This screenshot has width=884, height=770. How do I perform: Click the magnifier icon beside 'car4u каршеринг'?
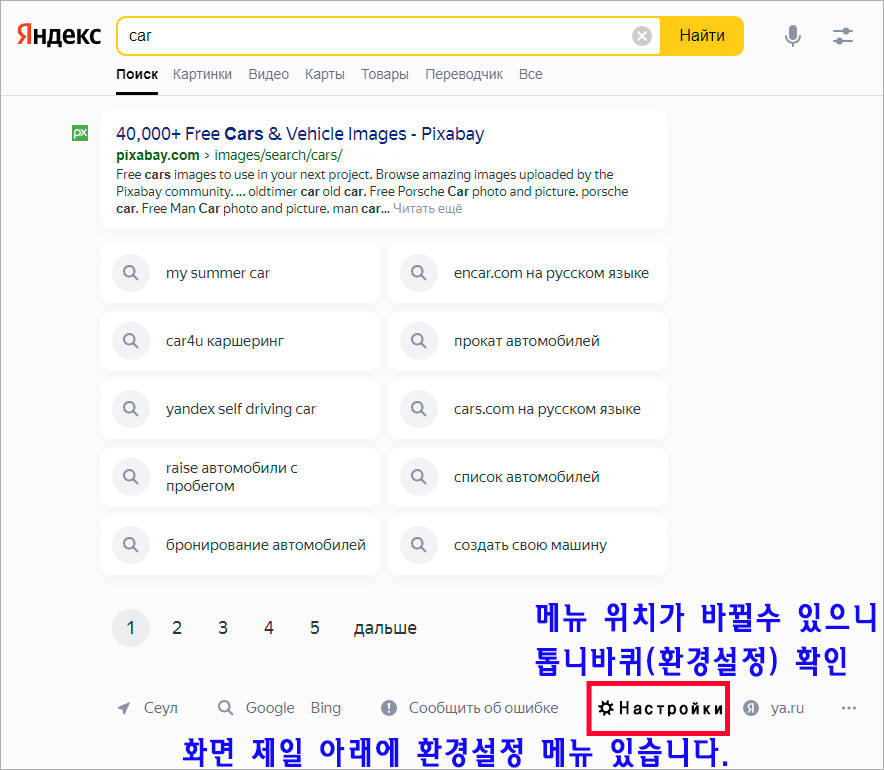click(131, 341)
